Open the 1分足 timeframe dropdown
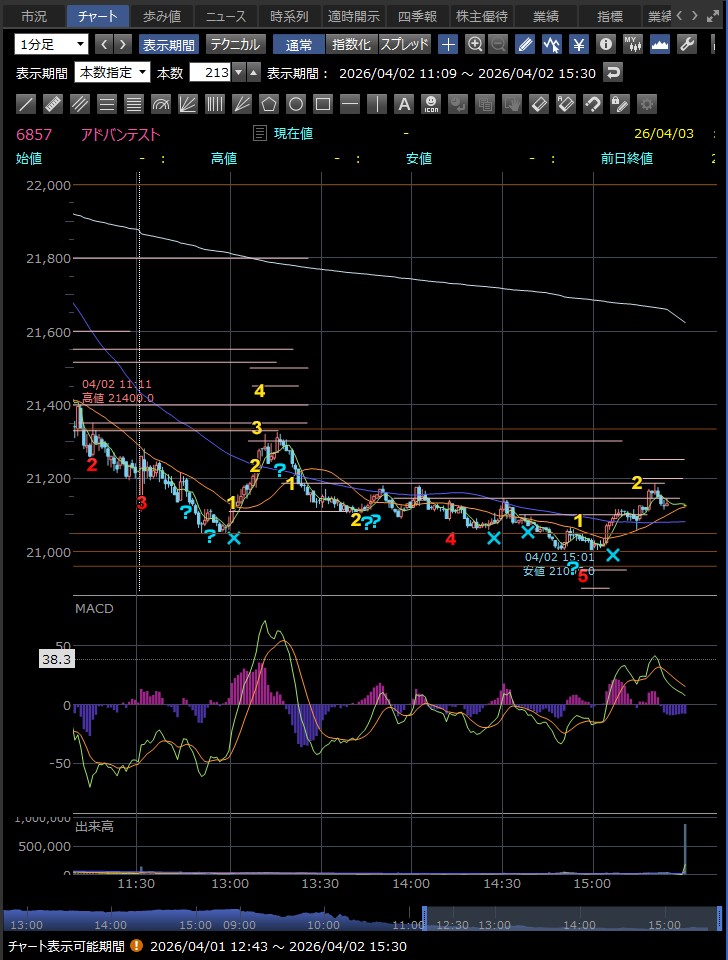 pyautogui.click(x=51, y=44)
